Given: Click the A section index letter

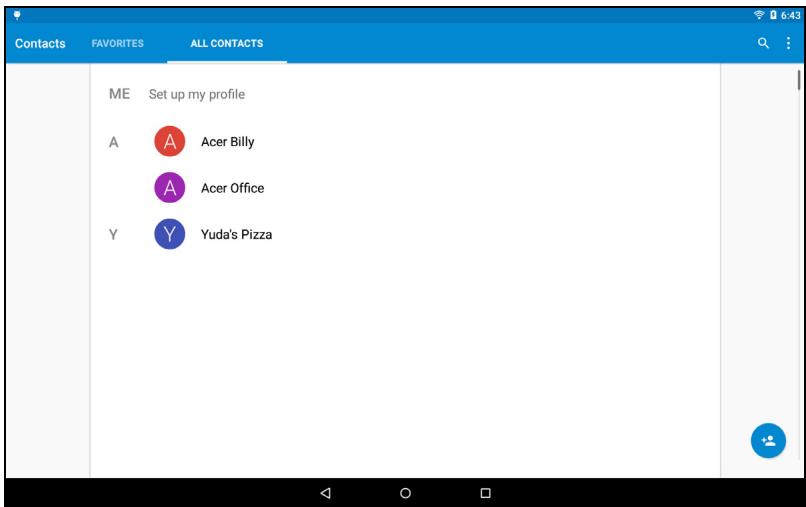Looking at the screenshot, I should point(114,142).
